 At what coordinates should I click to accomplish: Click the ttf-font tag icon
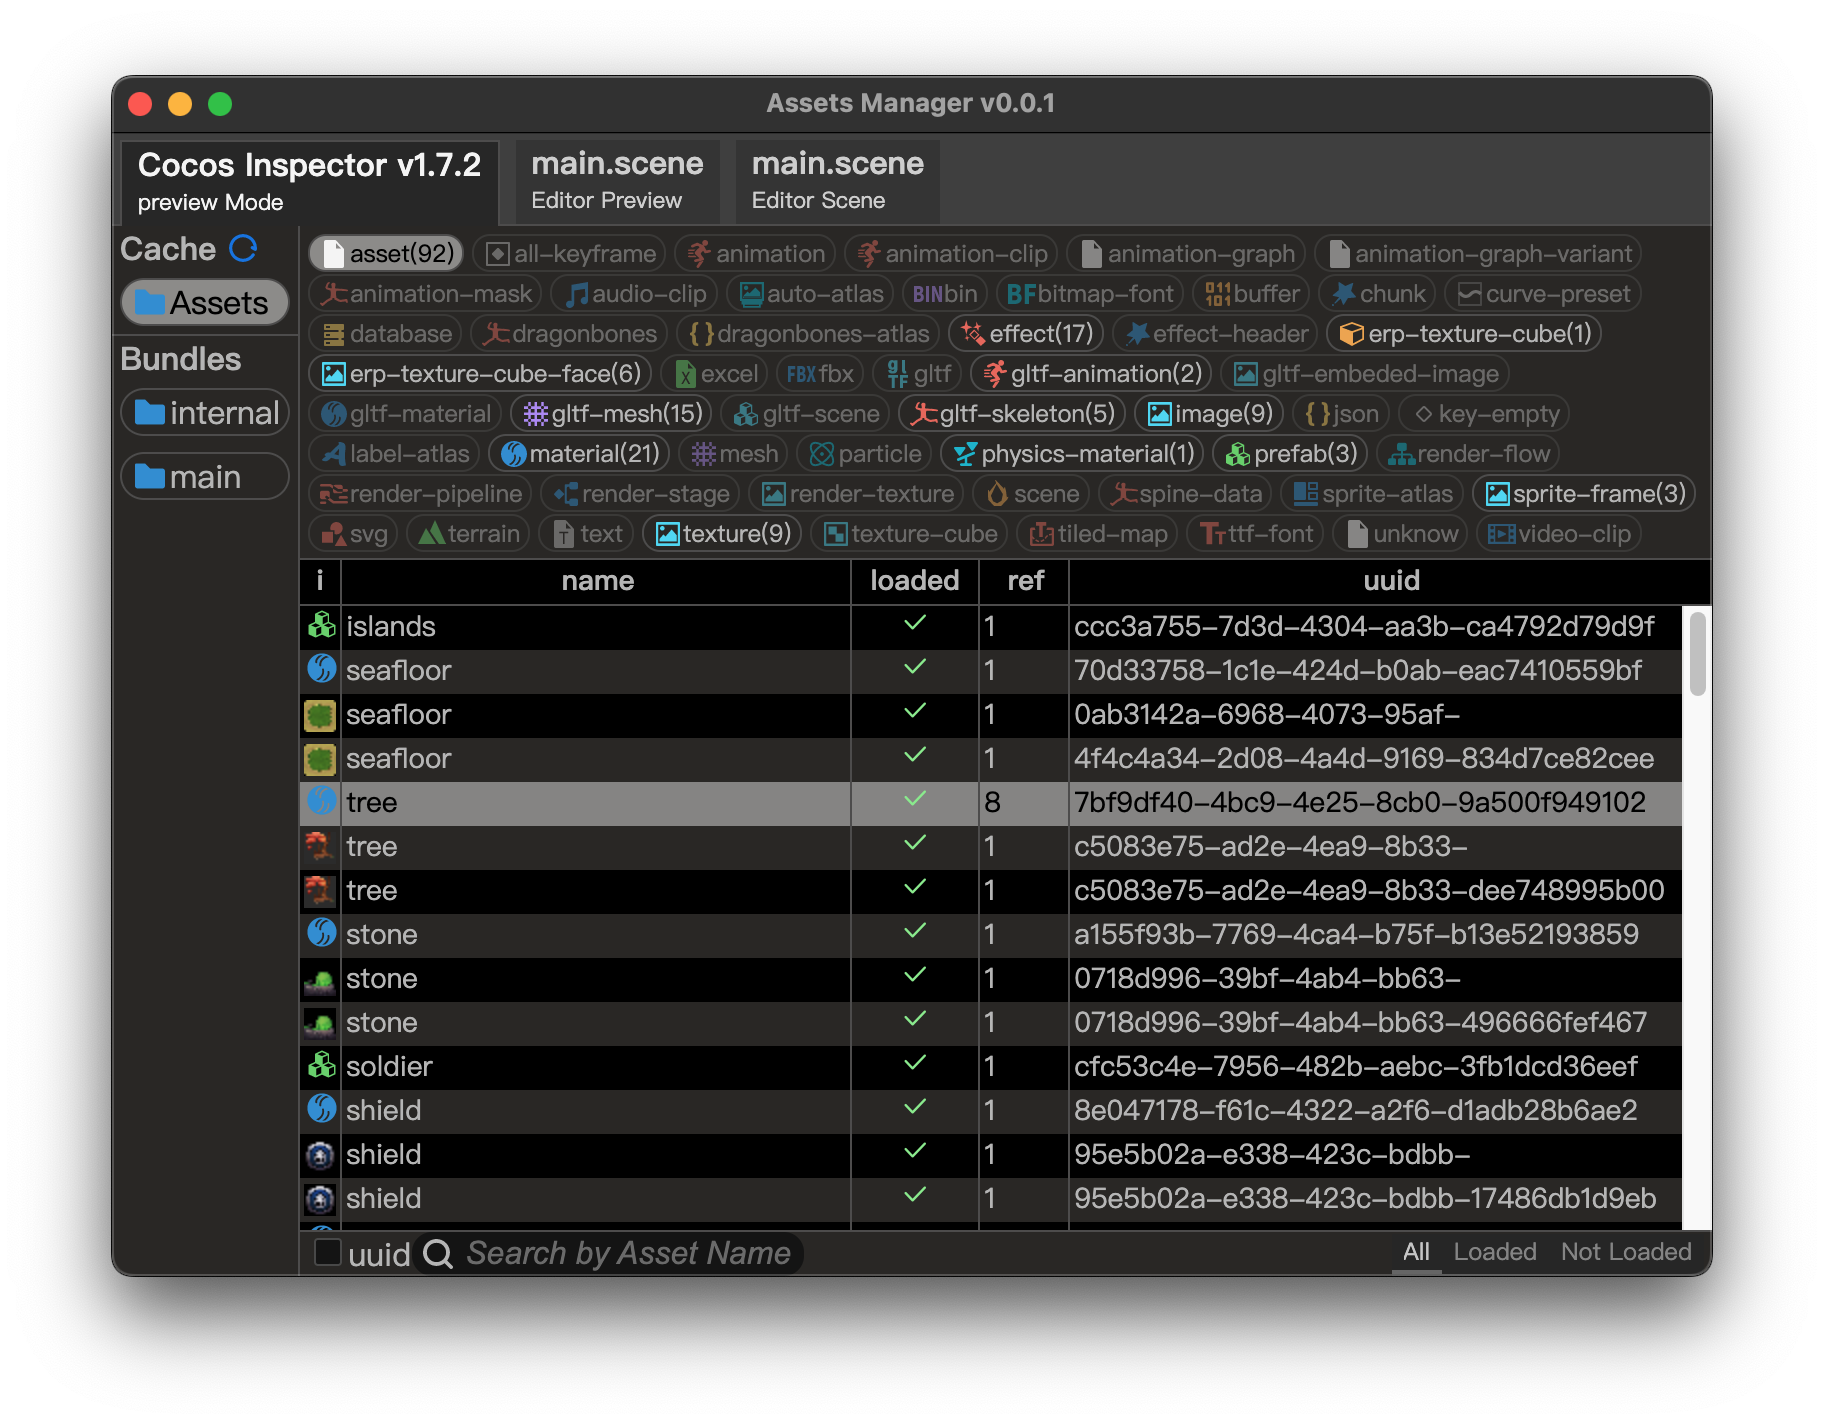1212,534
